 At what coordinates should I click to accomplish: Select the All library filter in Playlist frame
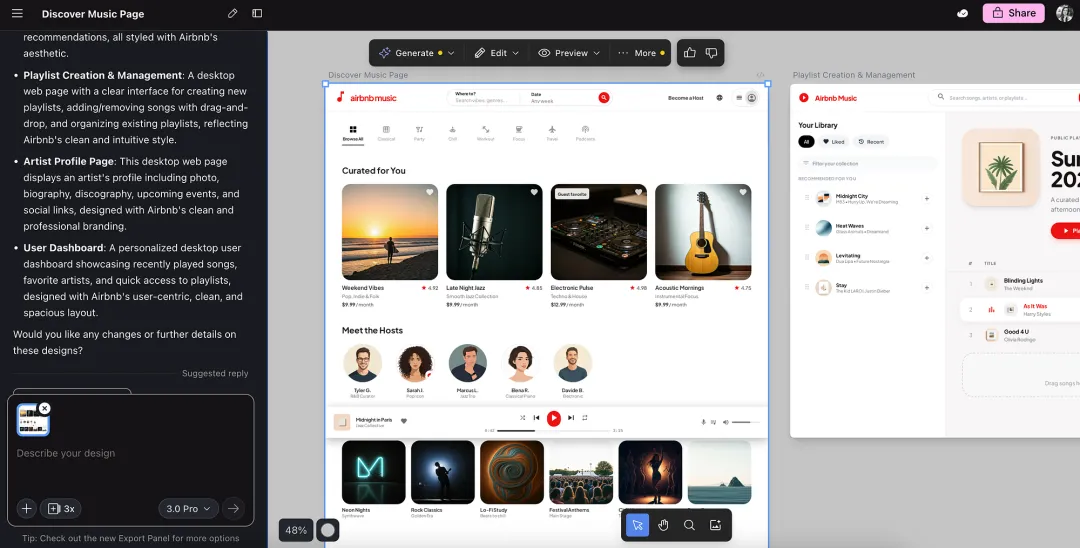point(806,142)
